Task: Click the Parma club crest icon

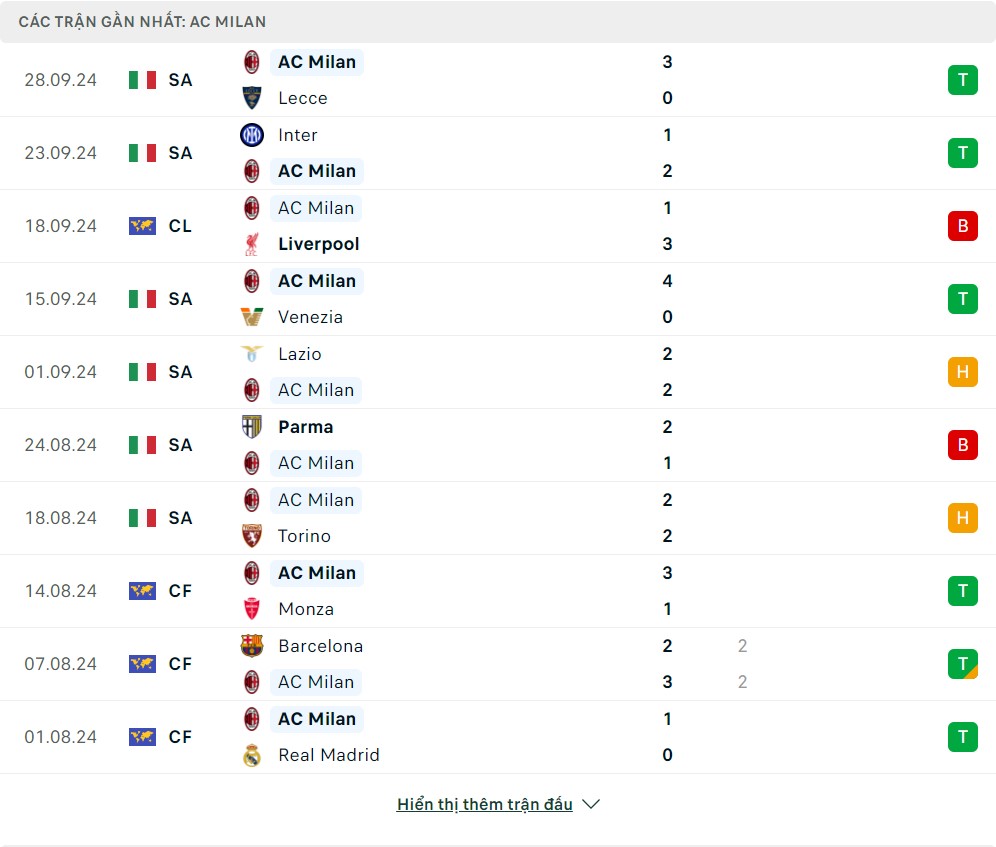Action: [x=252, y=427]
